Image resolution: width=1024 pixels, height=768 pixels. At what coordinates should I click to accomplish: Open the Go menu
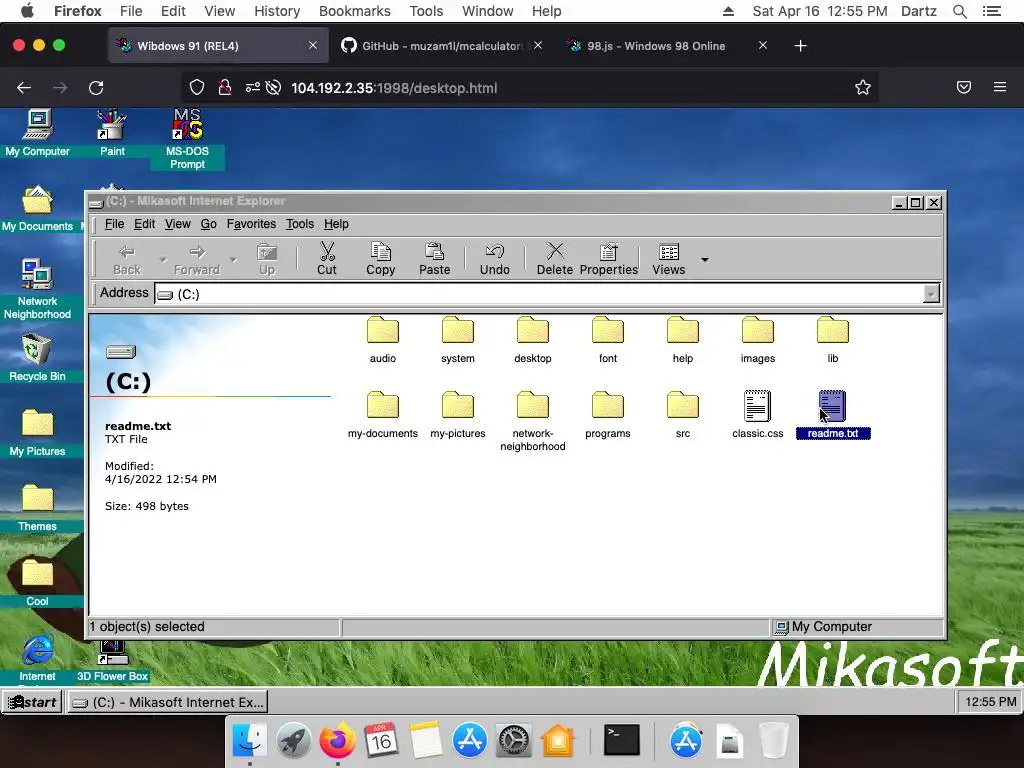(208, 224)
